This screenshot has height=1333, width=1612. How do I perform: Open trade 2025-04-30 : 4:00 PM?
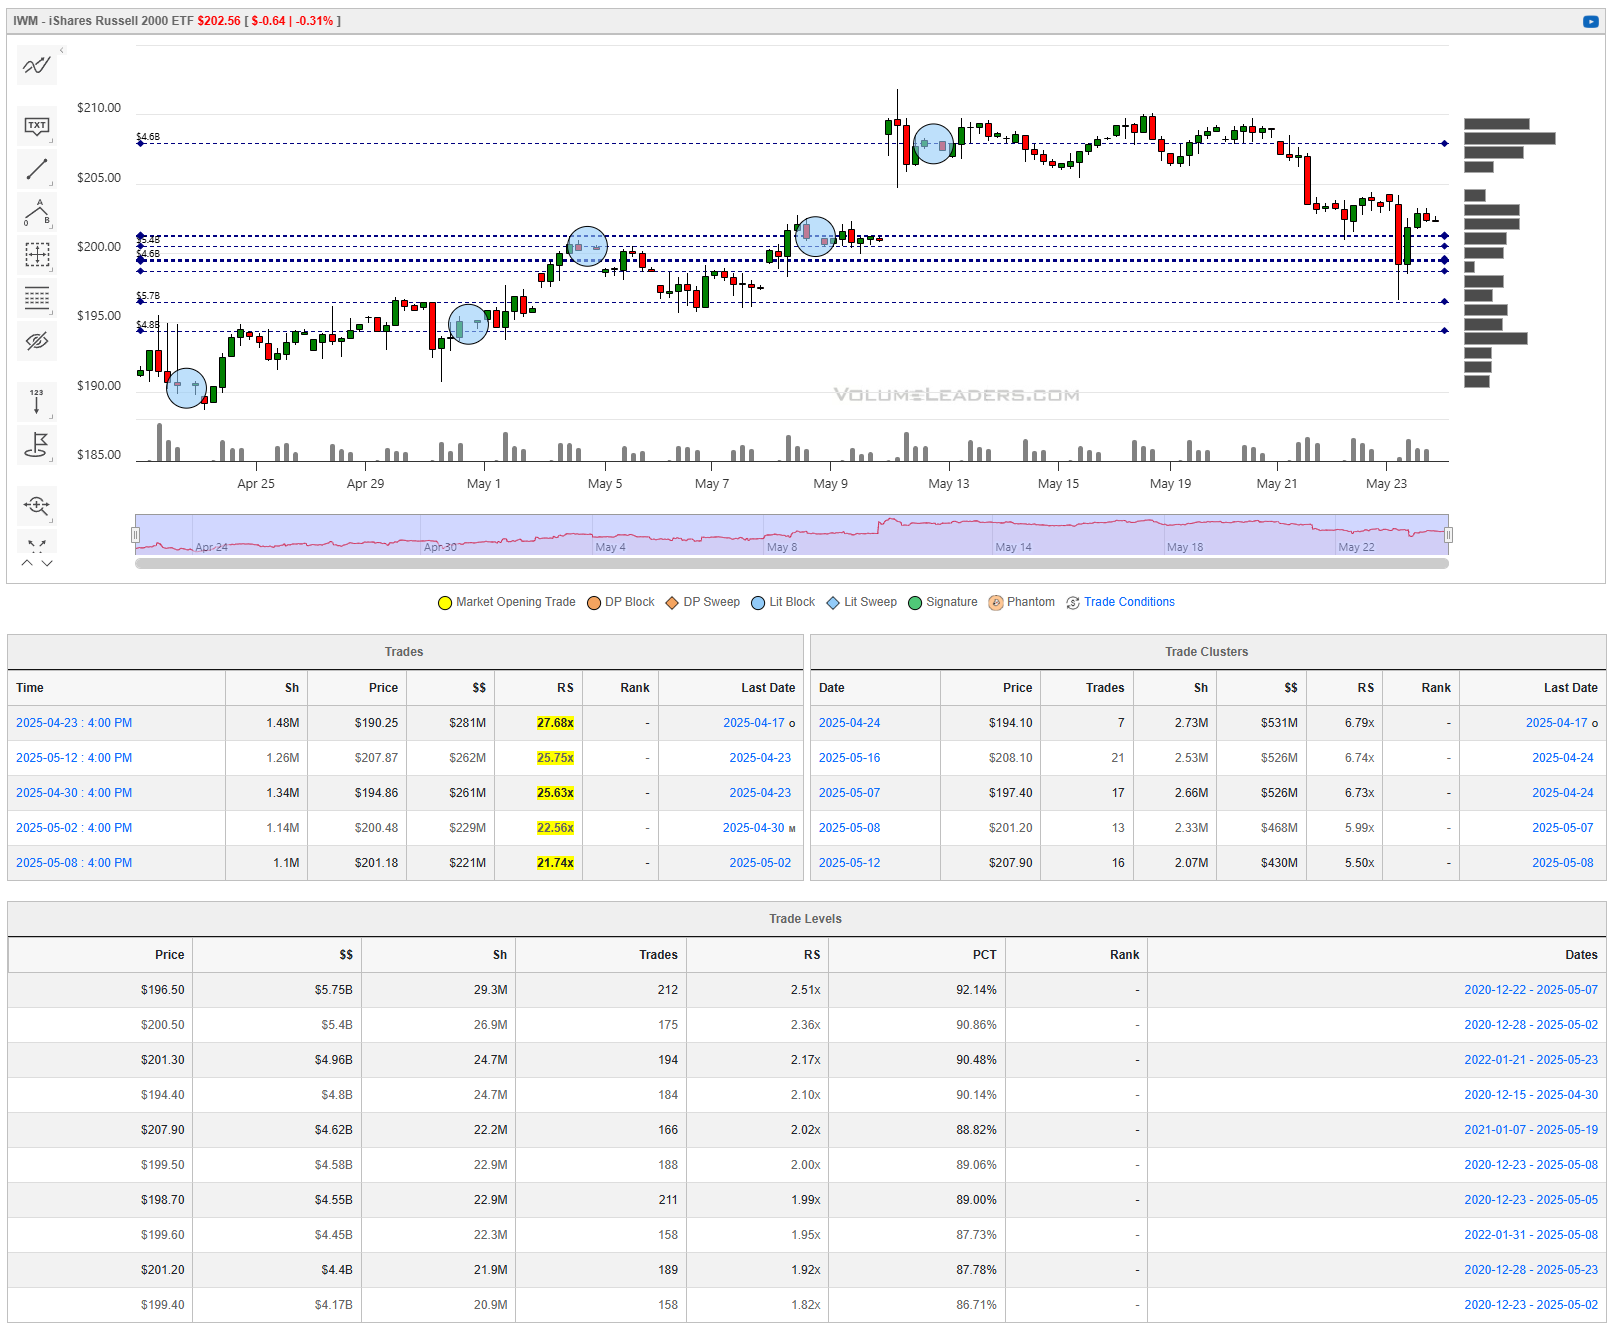[x=74, y=793]
